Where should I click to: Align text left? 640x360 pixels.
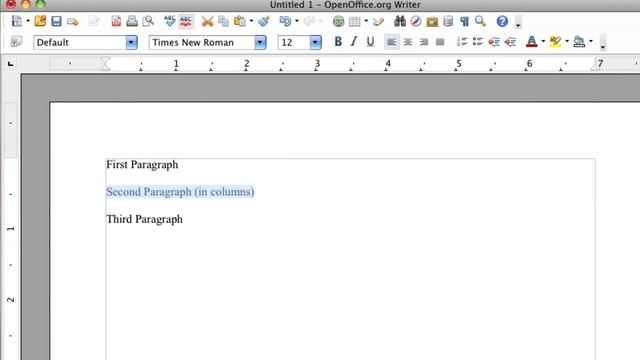pos(391,42)
